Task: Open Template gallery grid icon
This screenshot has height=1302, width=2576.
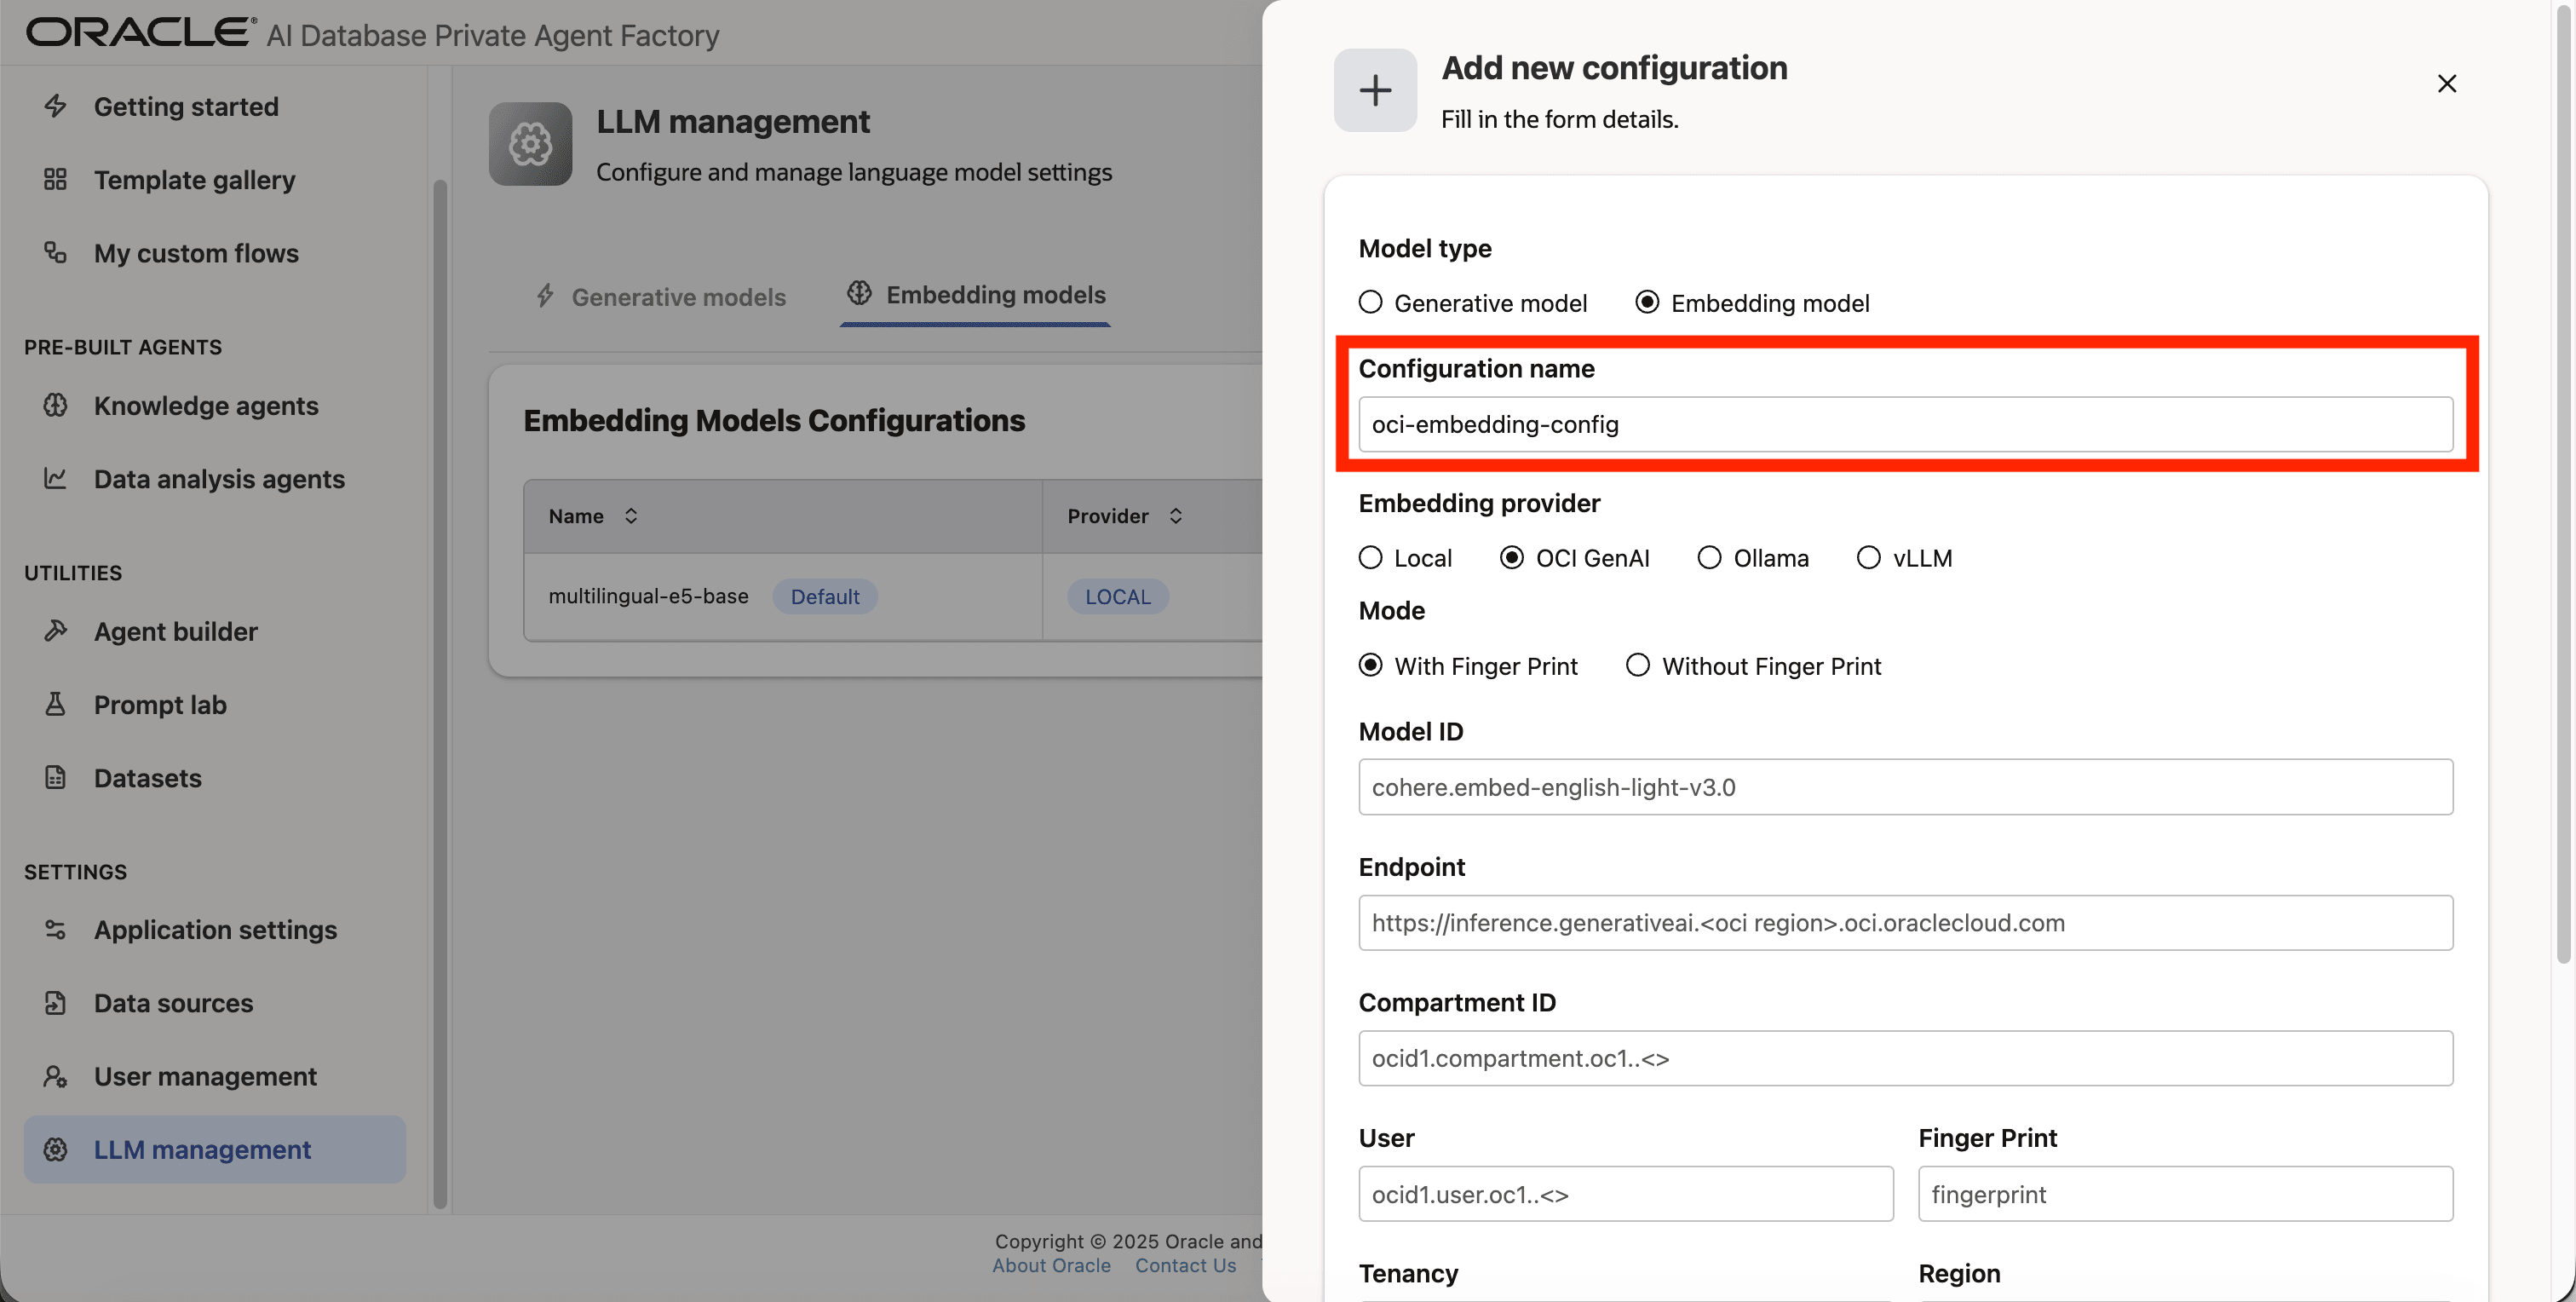Action: [x=56, y=180]
